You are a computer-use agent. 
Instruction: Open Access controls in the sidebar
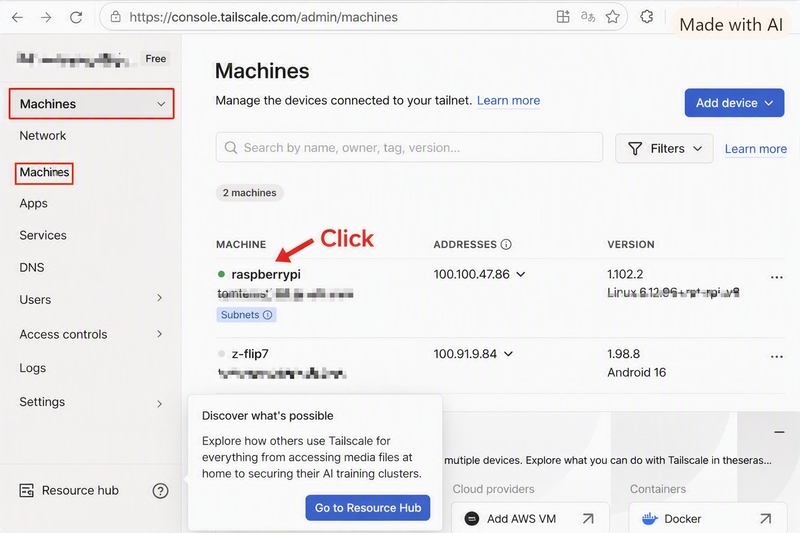[63, 334]
